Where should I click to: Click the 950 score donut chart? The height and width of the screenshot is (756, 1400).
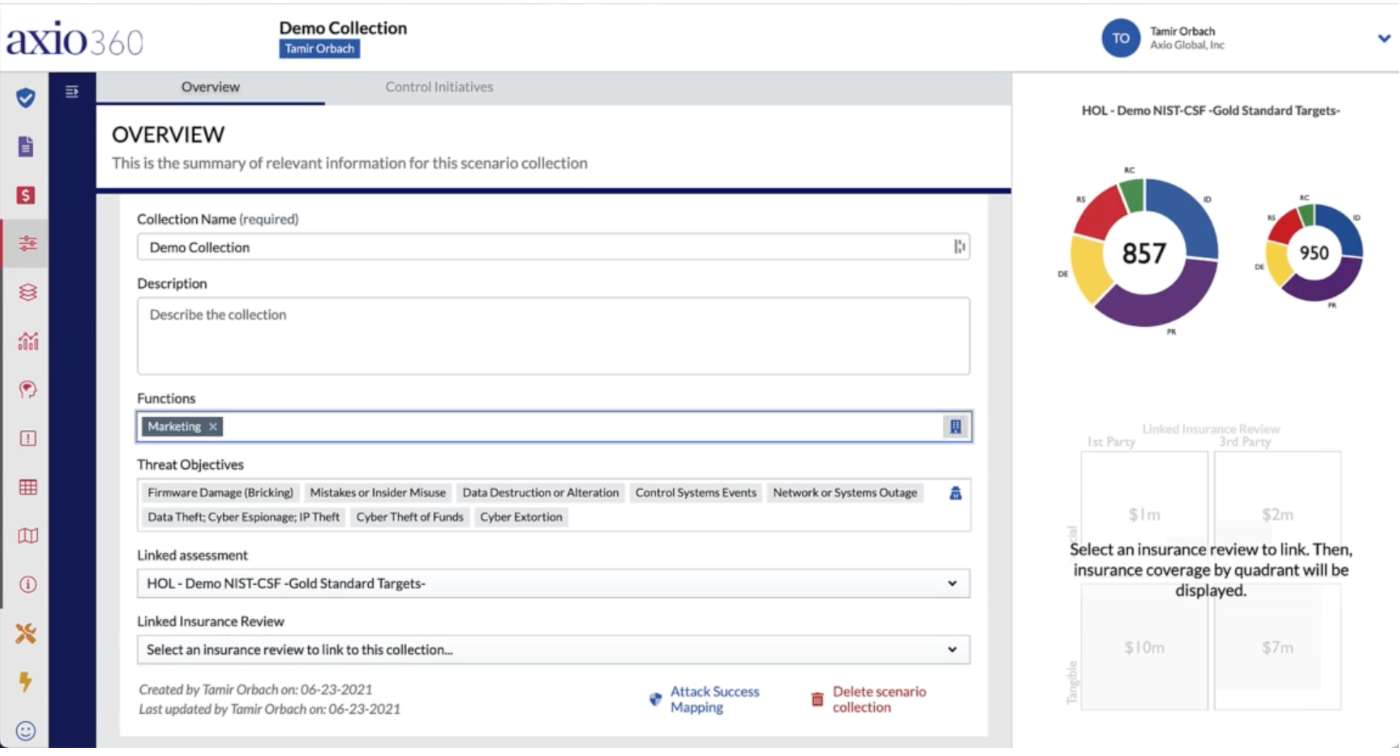point(1314,253)
